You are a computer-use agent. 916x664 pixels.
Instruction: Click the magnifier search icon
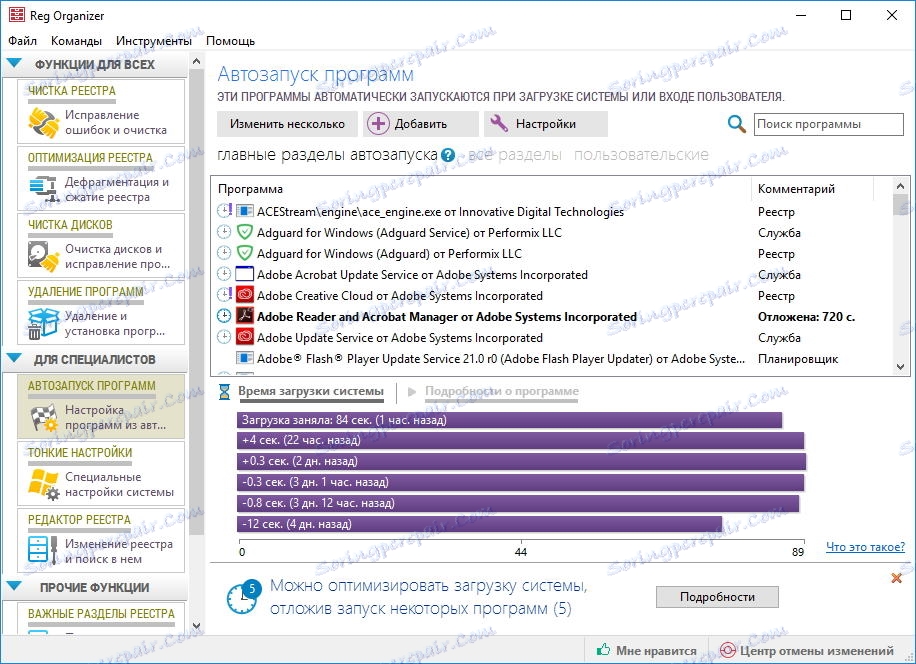pos(736,124)
